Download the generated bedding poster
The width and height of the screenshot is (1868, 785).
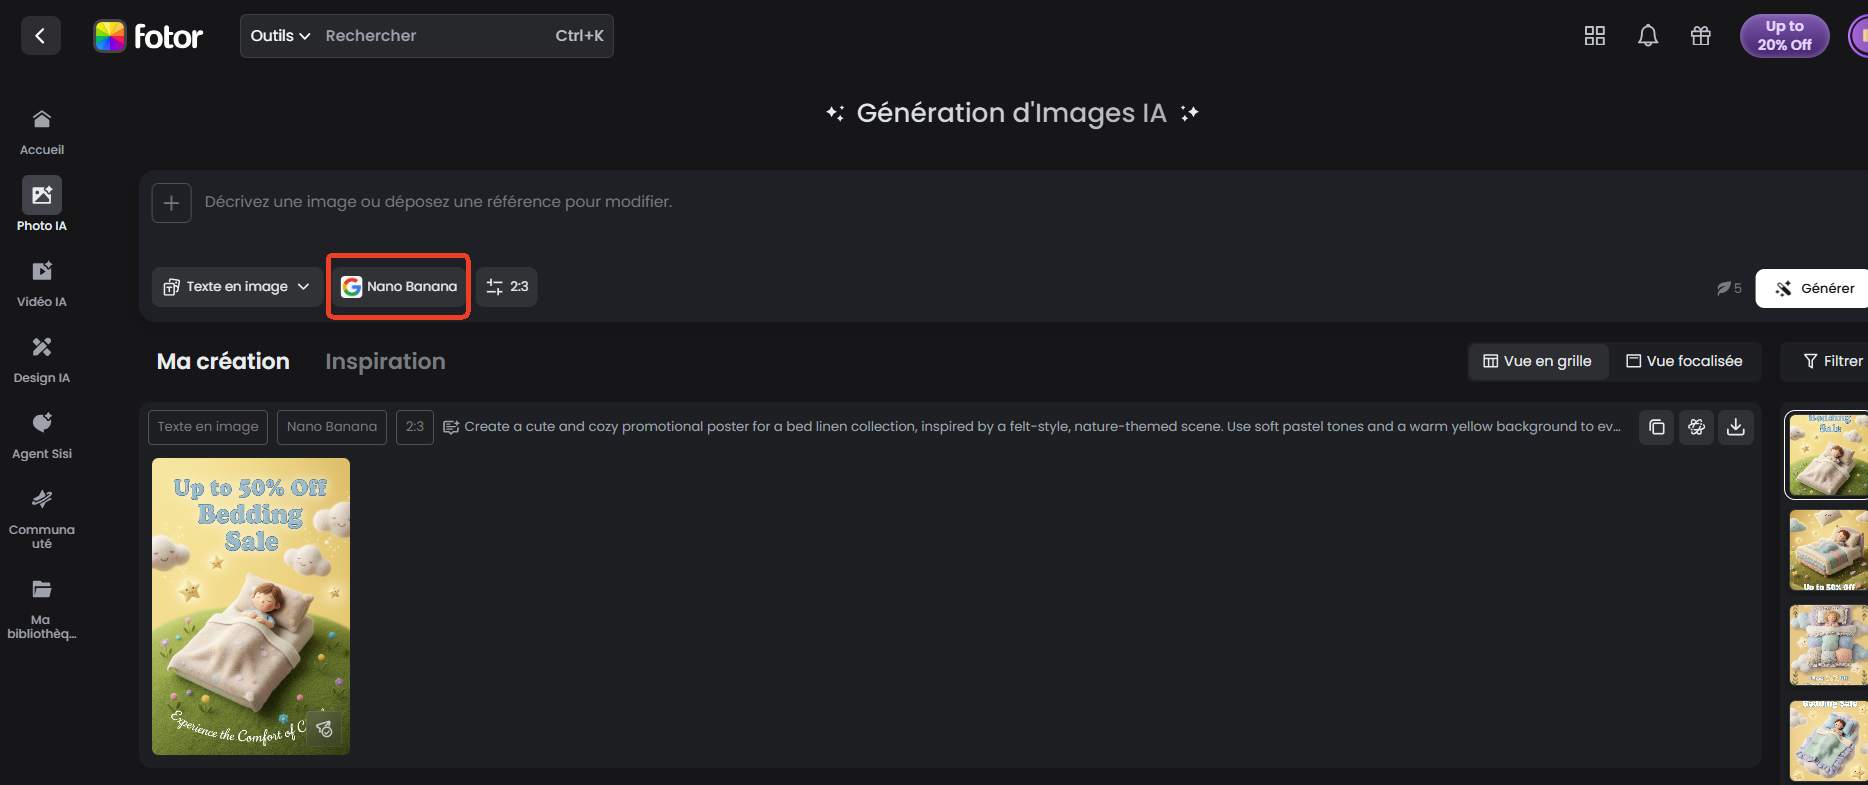pyautogui.click(x=1736, y=427)
